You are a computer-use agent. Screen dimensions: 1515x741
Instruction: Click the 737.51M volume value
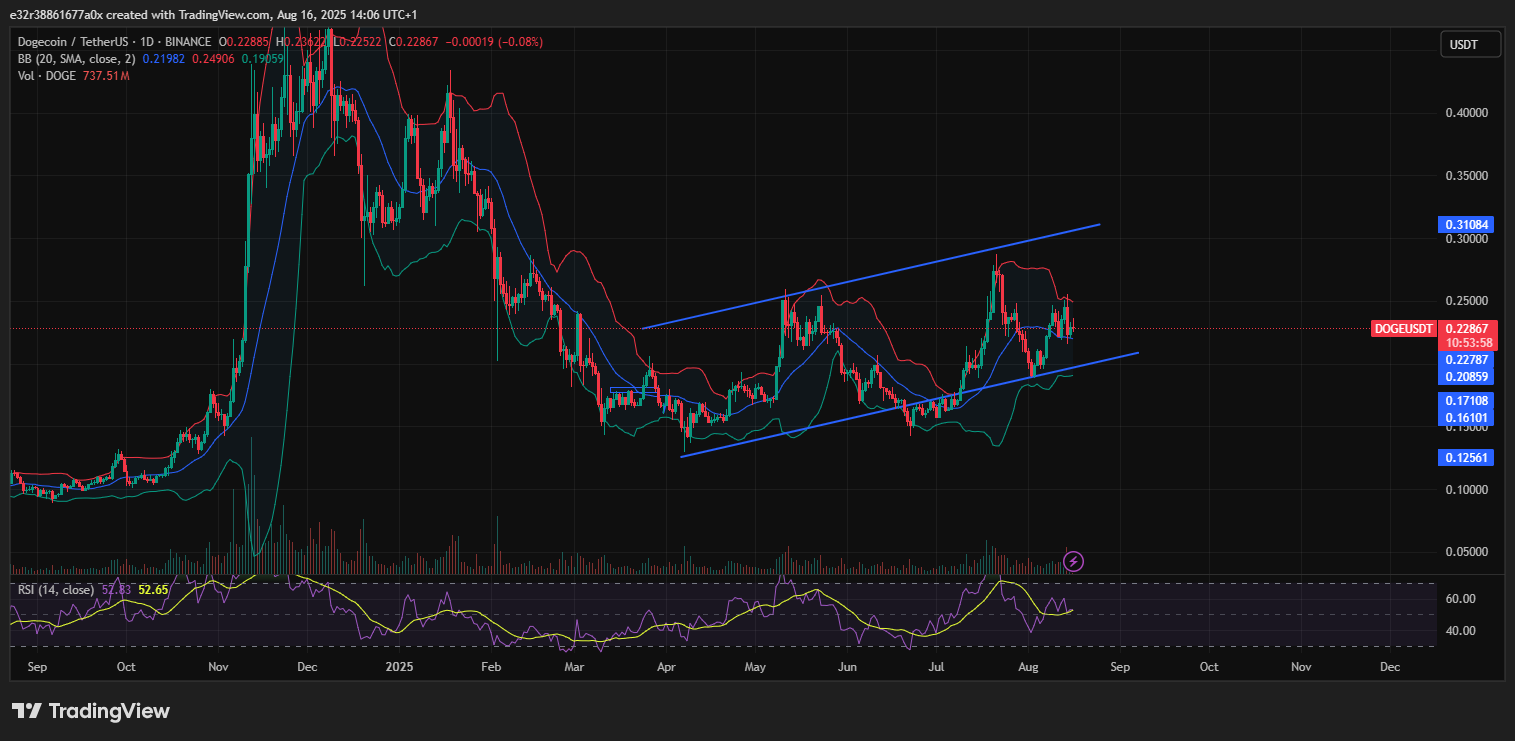[108, 76]
